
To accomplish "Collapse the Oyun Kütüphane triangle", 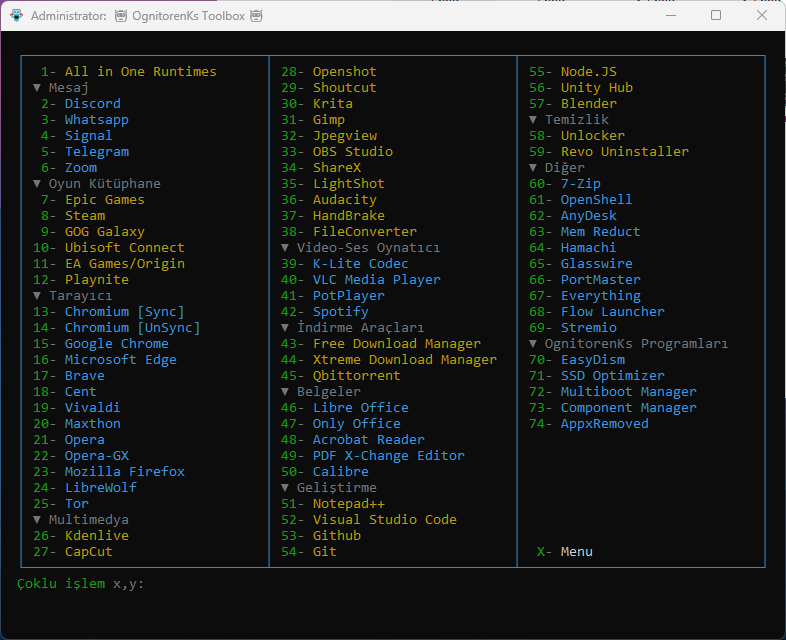I will (37, 184).
